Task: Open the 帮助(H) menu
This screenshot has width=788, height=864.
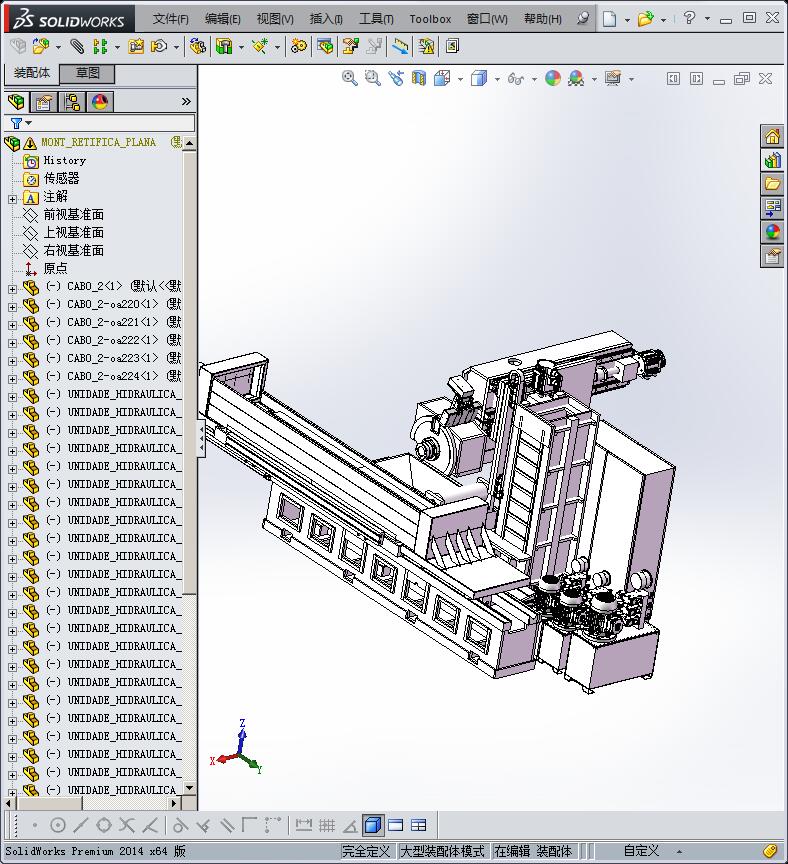Action: coord(543,19)
